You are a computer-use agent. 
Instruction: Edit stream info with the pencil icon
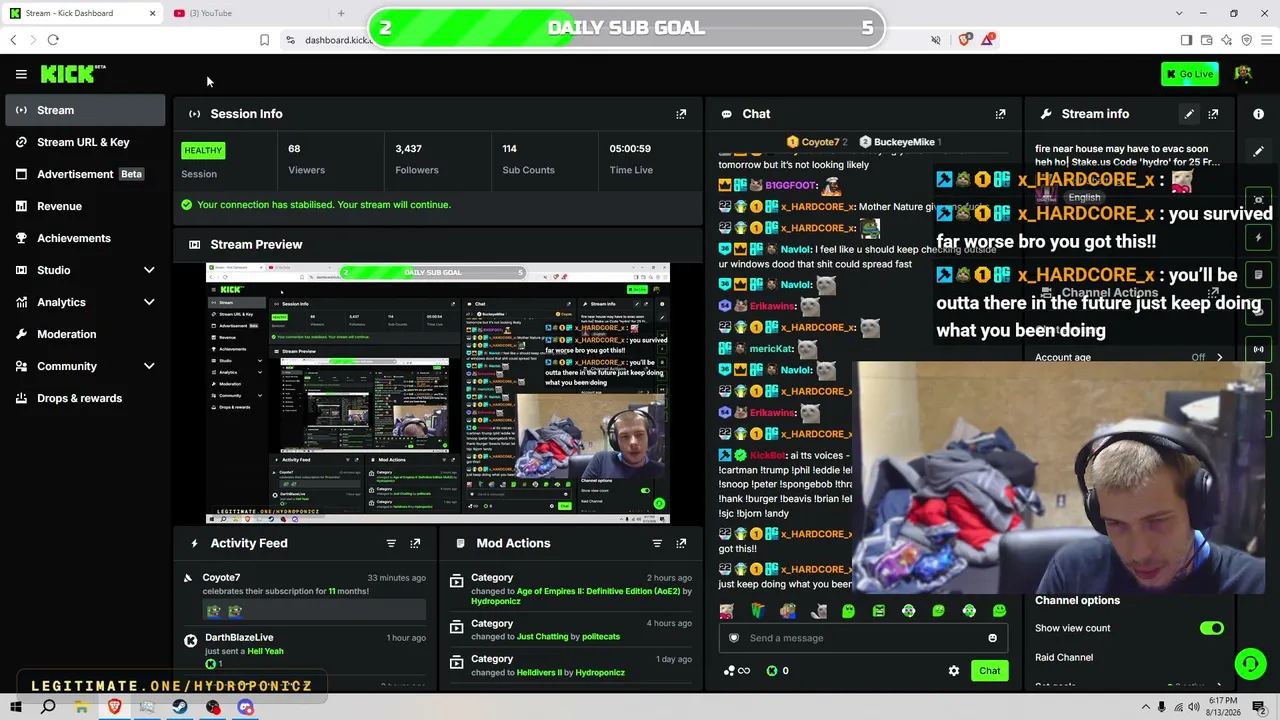[x=1189, y=114]
